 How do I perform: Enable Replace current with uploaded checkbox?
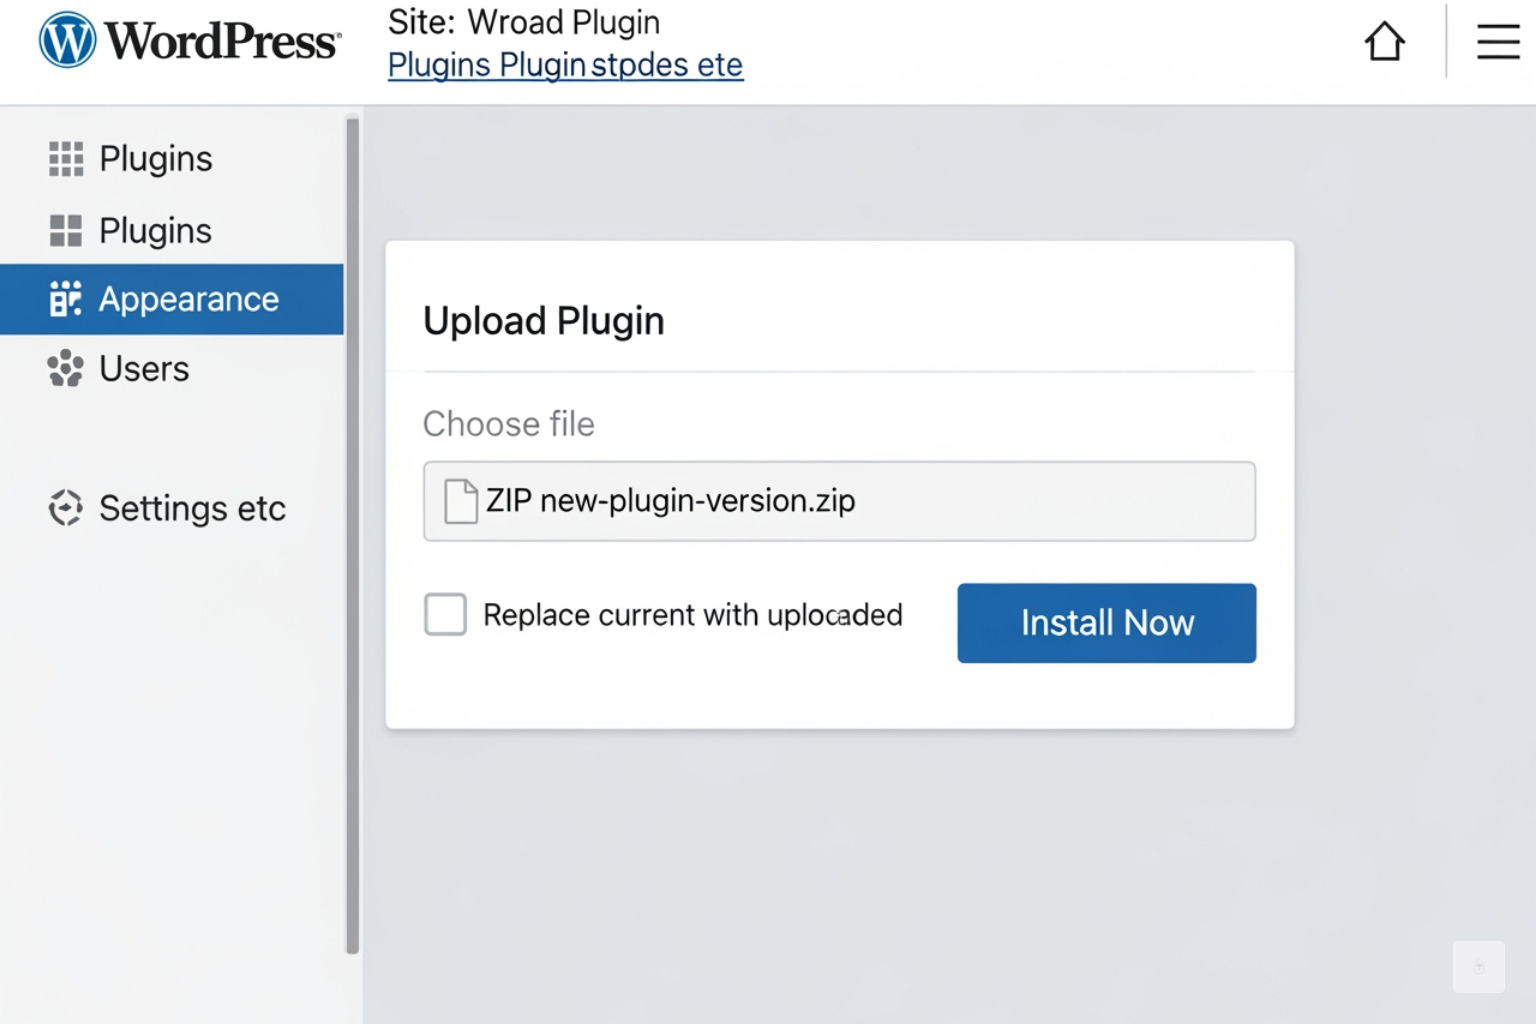tap(445, 614)
